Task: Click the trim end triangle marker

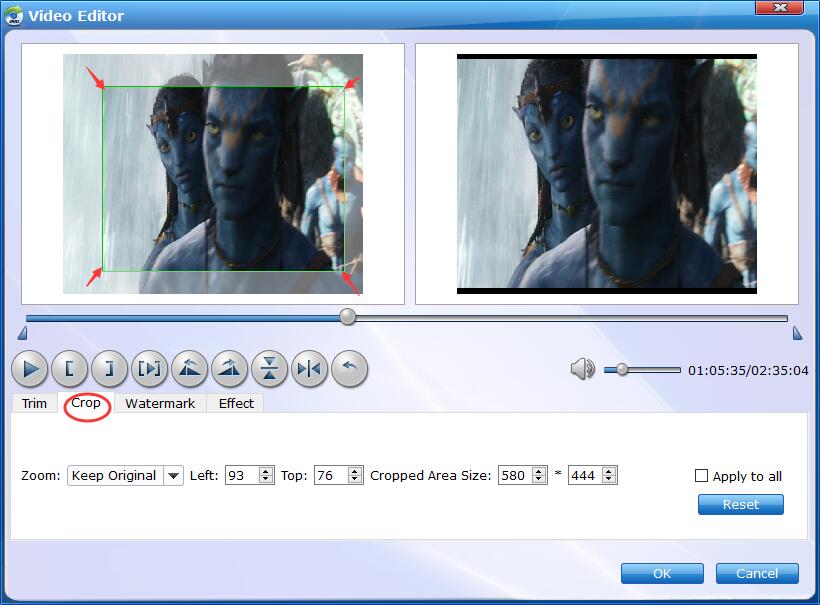Action: [x=798, y=333]
